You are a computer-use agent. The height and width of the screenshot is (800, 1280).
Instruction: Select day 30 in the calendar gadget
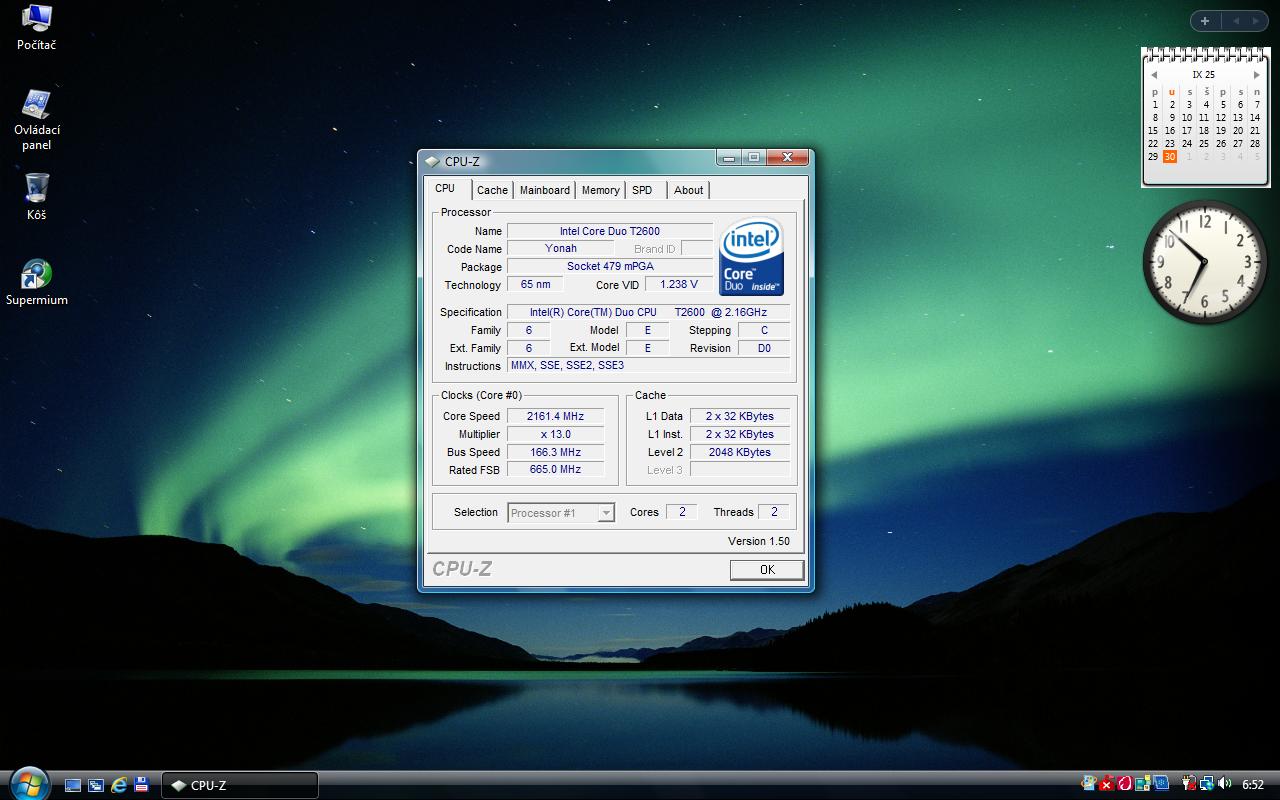[x=1170, y=157]
